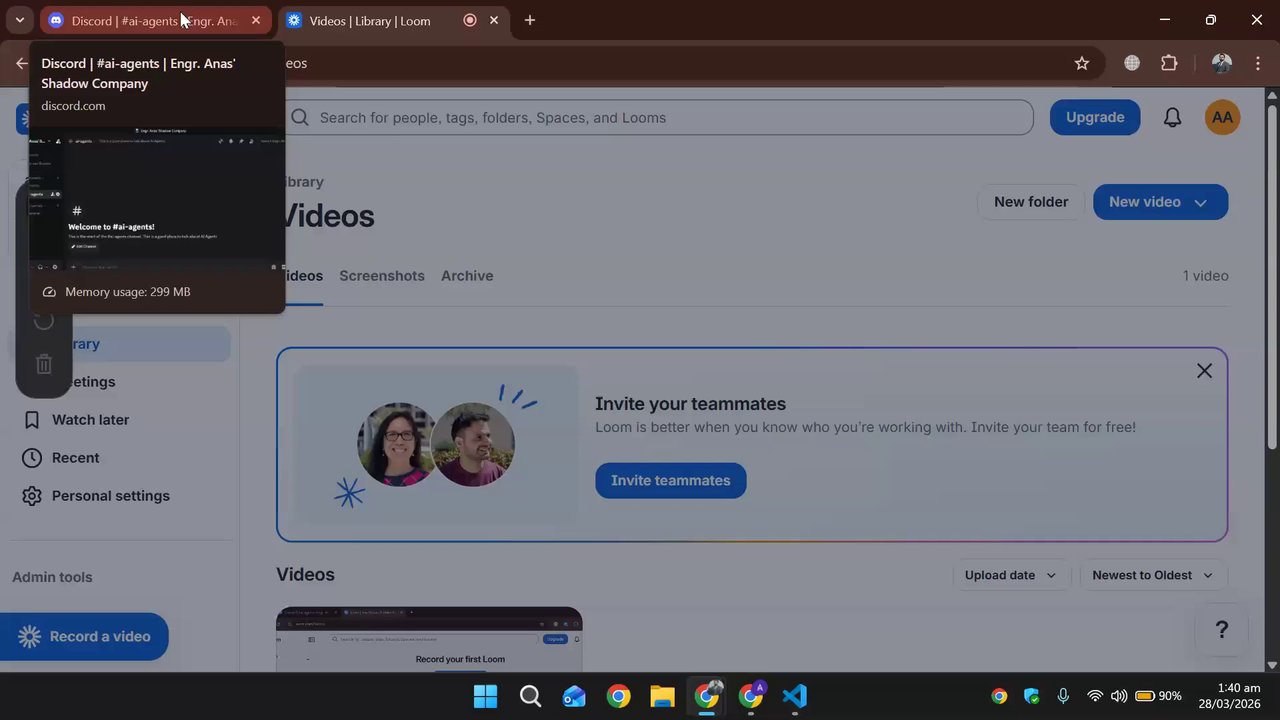Open the Chrome profile avatar menu
The height and width of the screenshot is (720, 1280).
(x=1221, y=63)
